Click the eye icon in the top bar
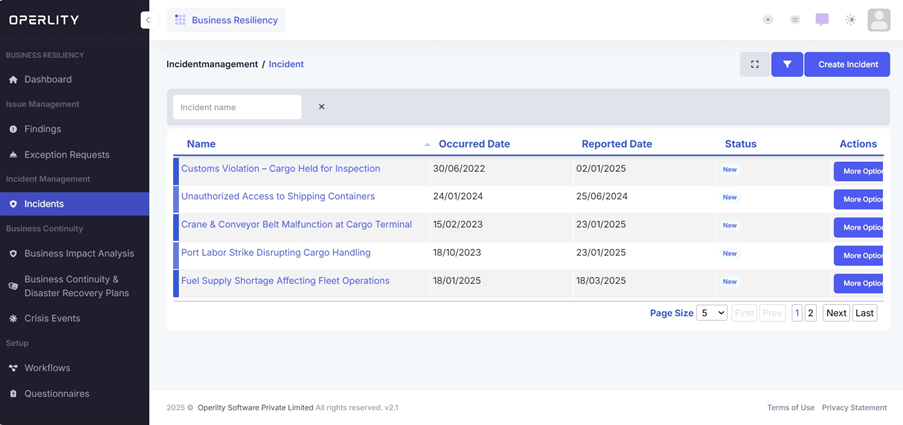Viewport: 903px width, 425px height. click(768, 20)
